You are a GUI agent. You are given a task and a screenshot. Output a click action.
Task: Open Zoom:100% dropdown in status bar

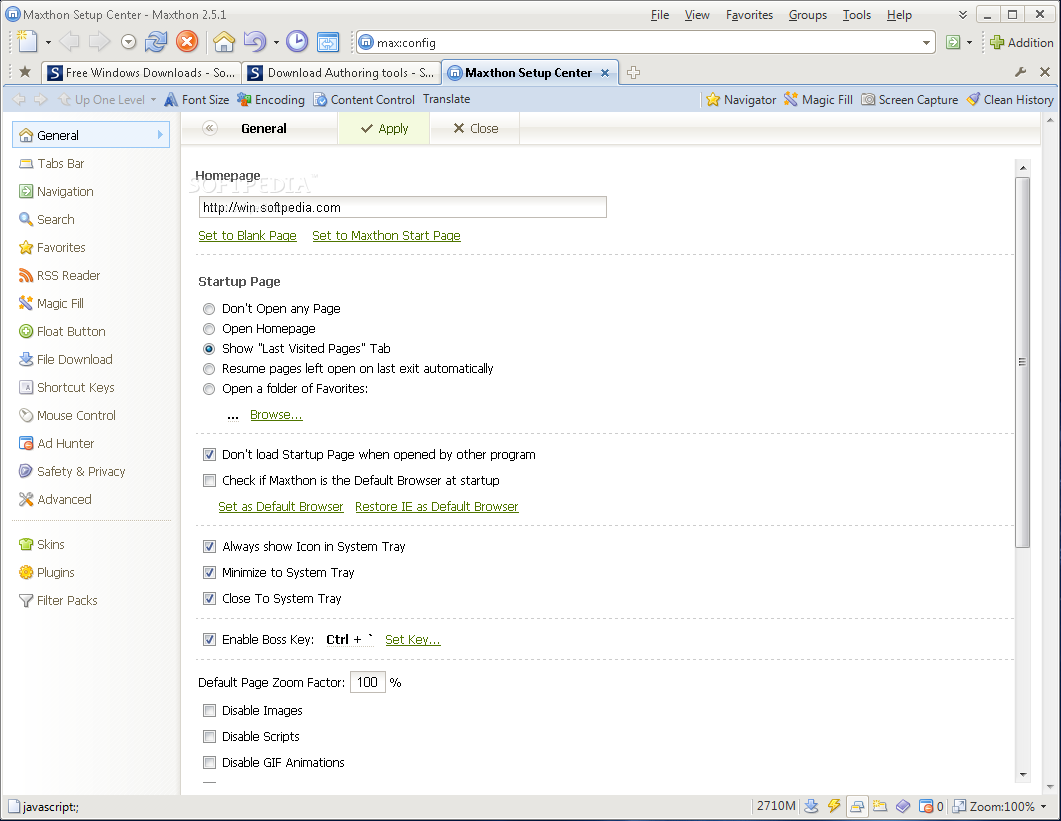pos(1043,806)
